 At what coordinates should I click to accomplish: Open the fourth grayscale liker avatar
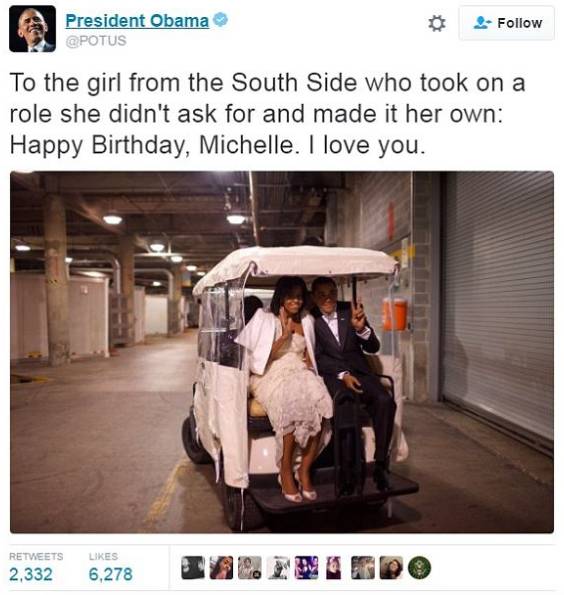coord(278,568)
